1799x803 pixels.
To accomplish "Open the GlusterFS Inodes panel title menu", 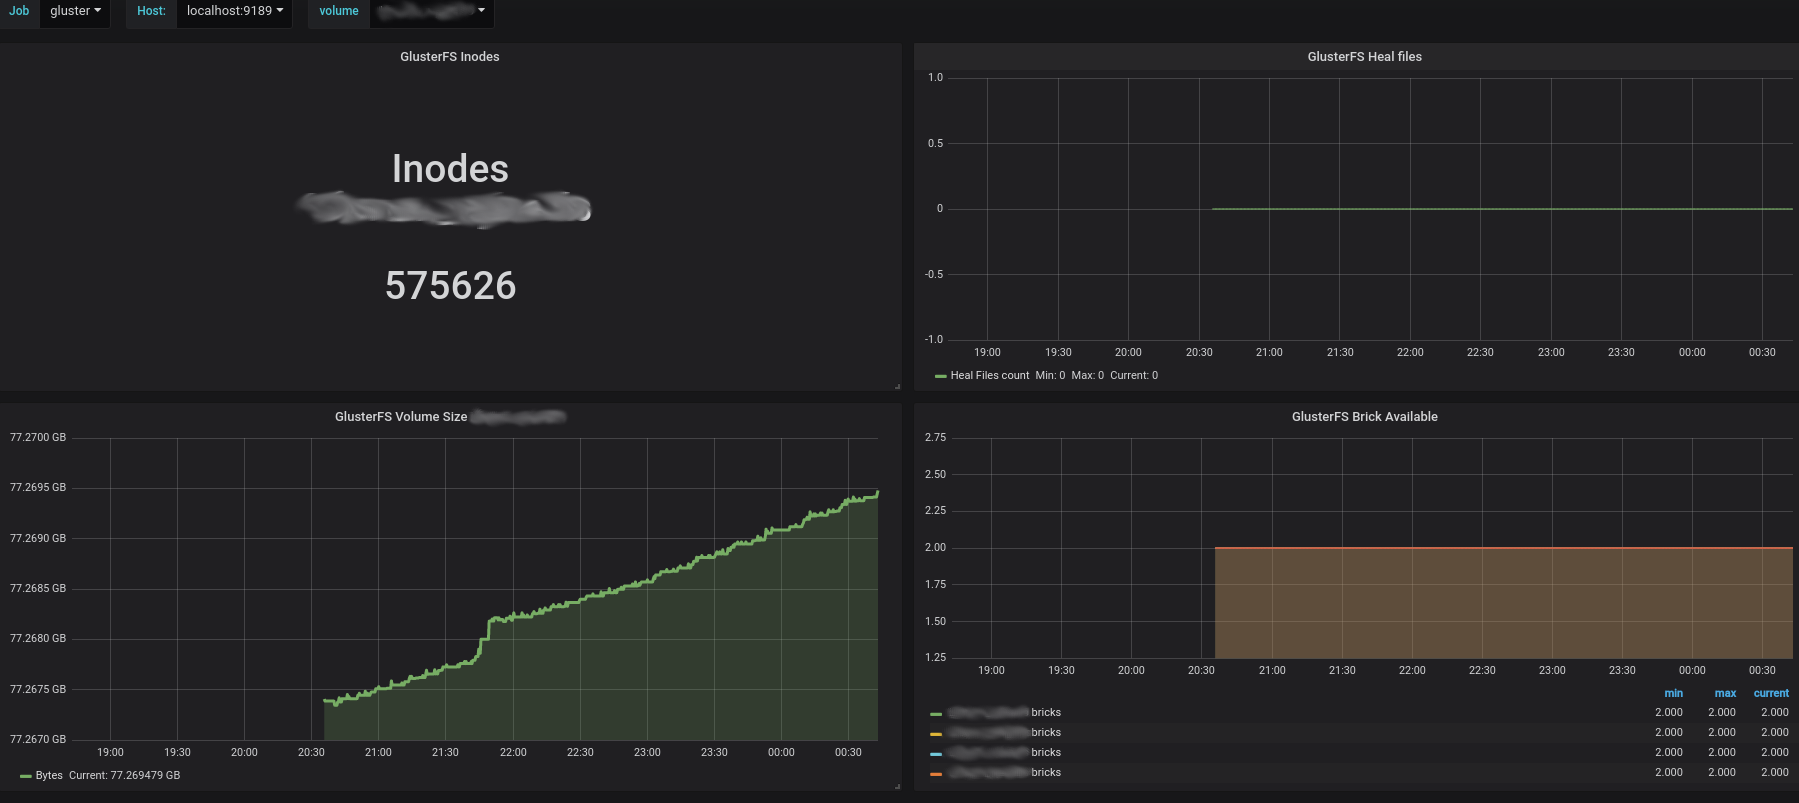I will click(x=449, y=57).
